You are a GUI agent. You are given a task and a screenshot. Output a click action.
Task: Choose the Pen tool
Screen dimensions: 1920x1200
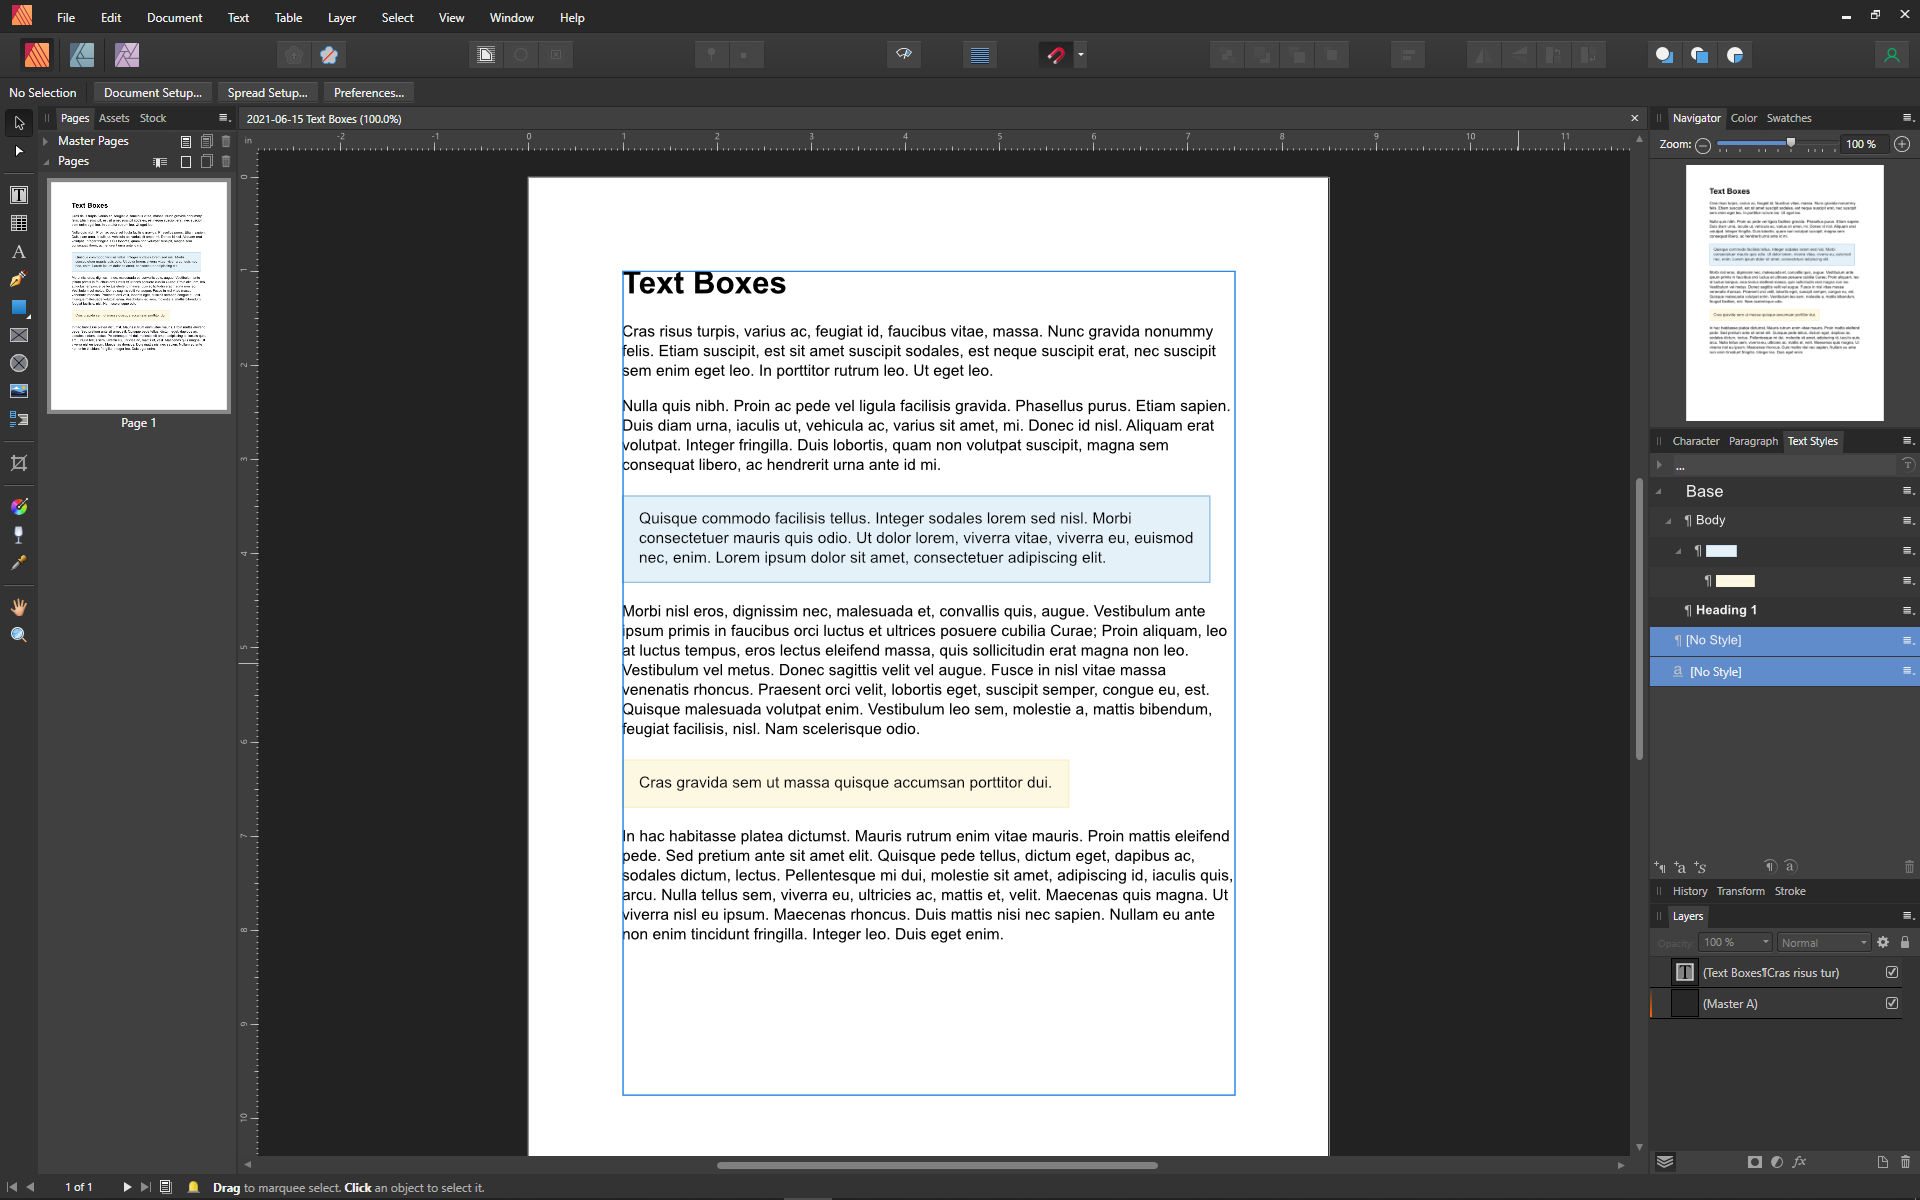pos(17,280)
